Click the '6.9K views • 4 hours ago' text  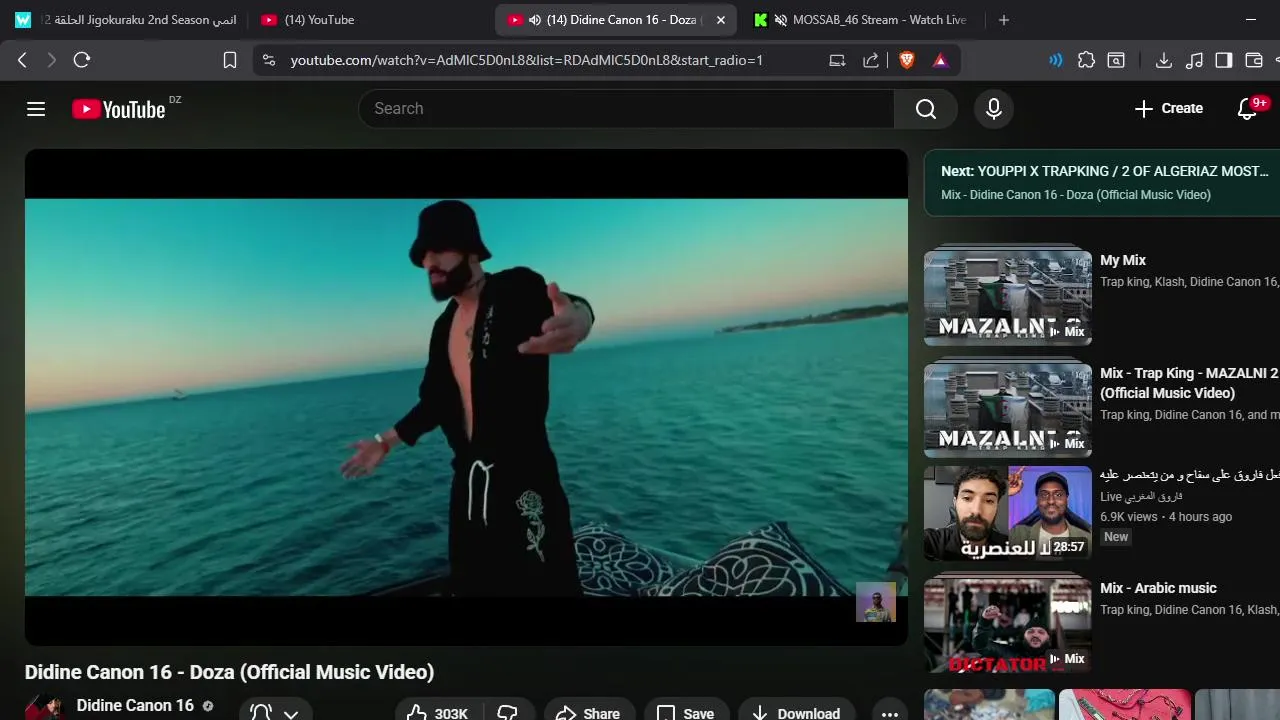pyautogui.click(x=1166, y=517)
